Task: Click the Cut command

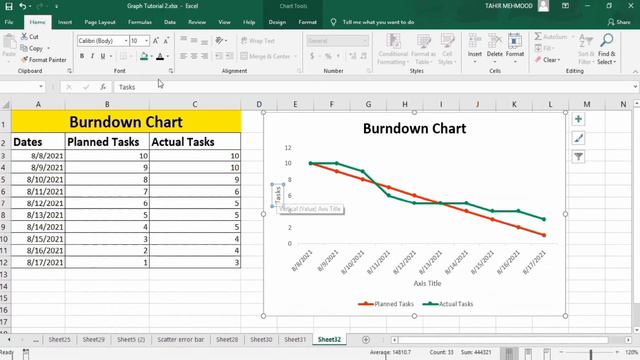Action: point(30,37)
